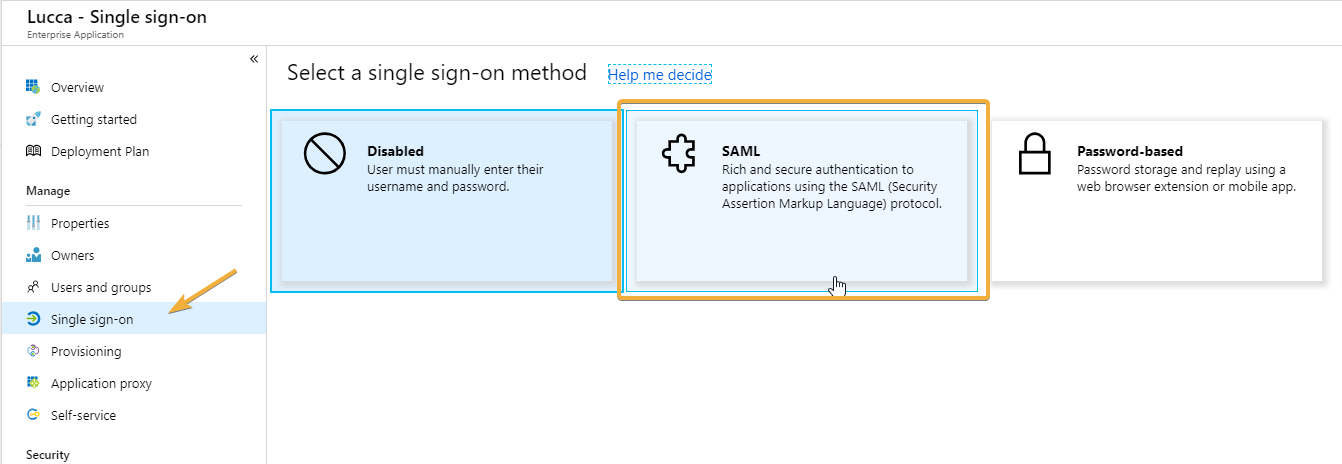This screenshot has height=464, width=1342.
Task: Click the Single sign-on circular arrow icon
Action: point(33,319)
